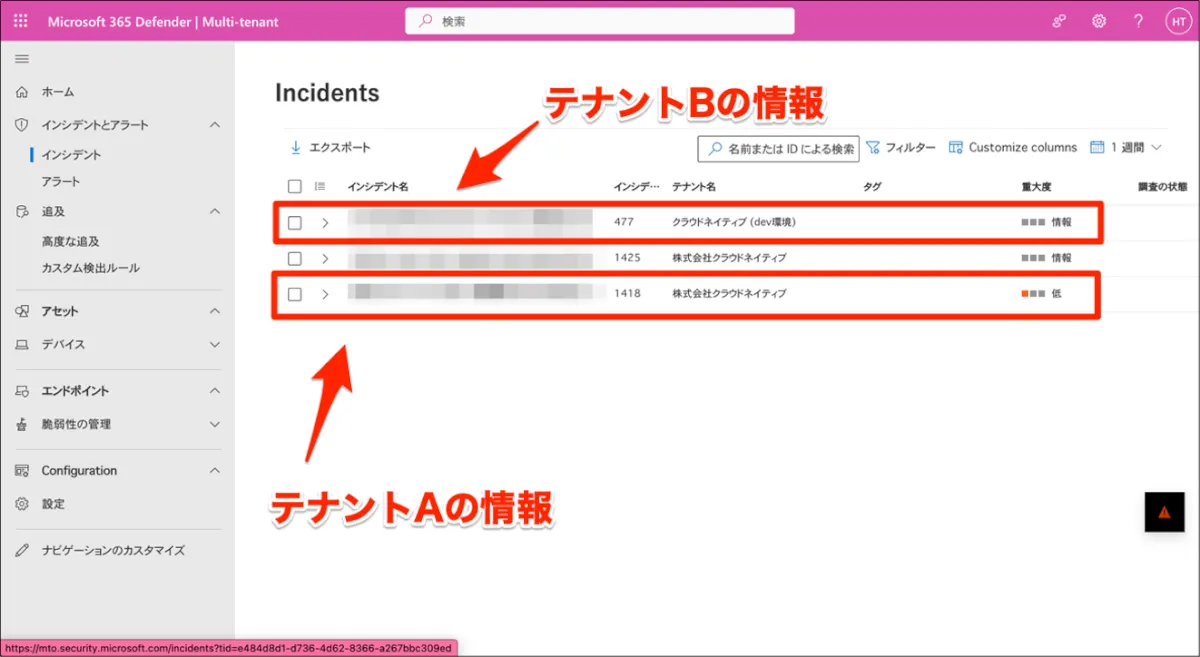Image resolution: width=1200 pixels, height=657 pixels.
Task: Click the 低 severity value in row 1418
Action: click(x=1056, y=294)
